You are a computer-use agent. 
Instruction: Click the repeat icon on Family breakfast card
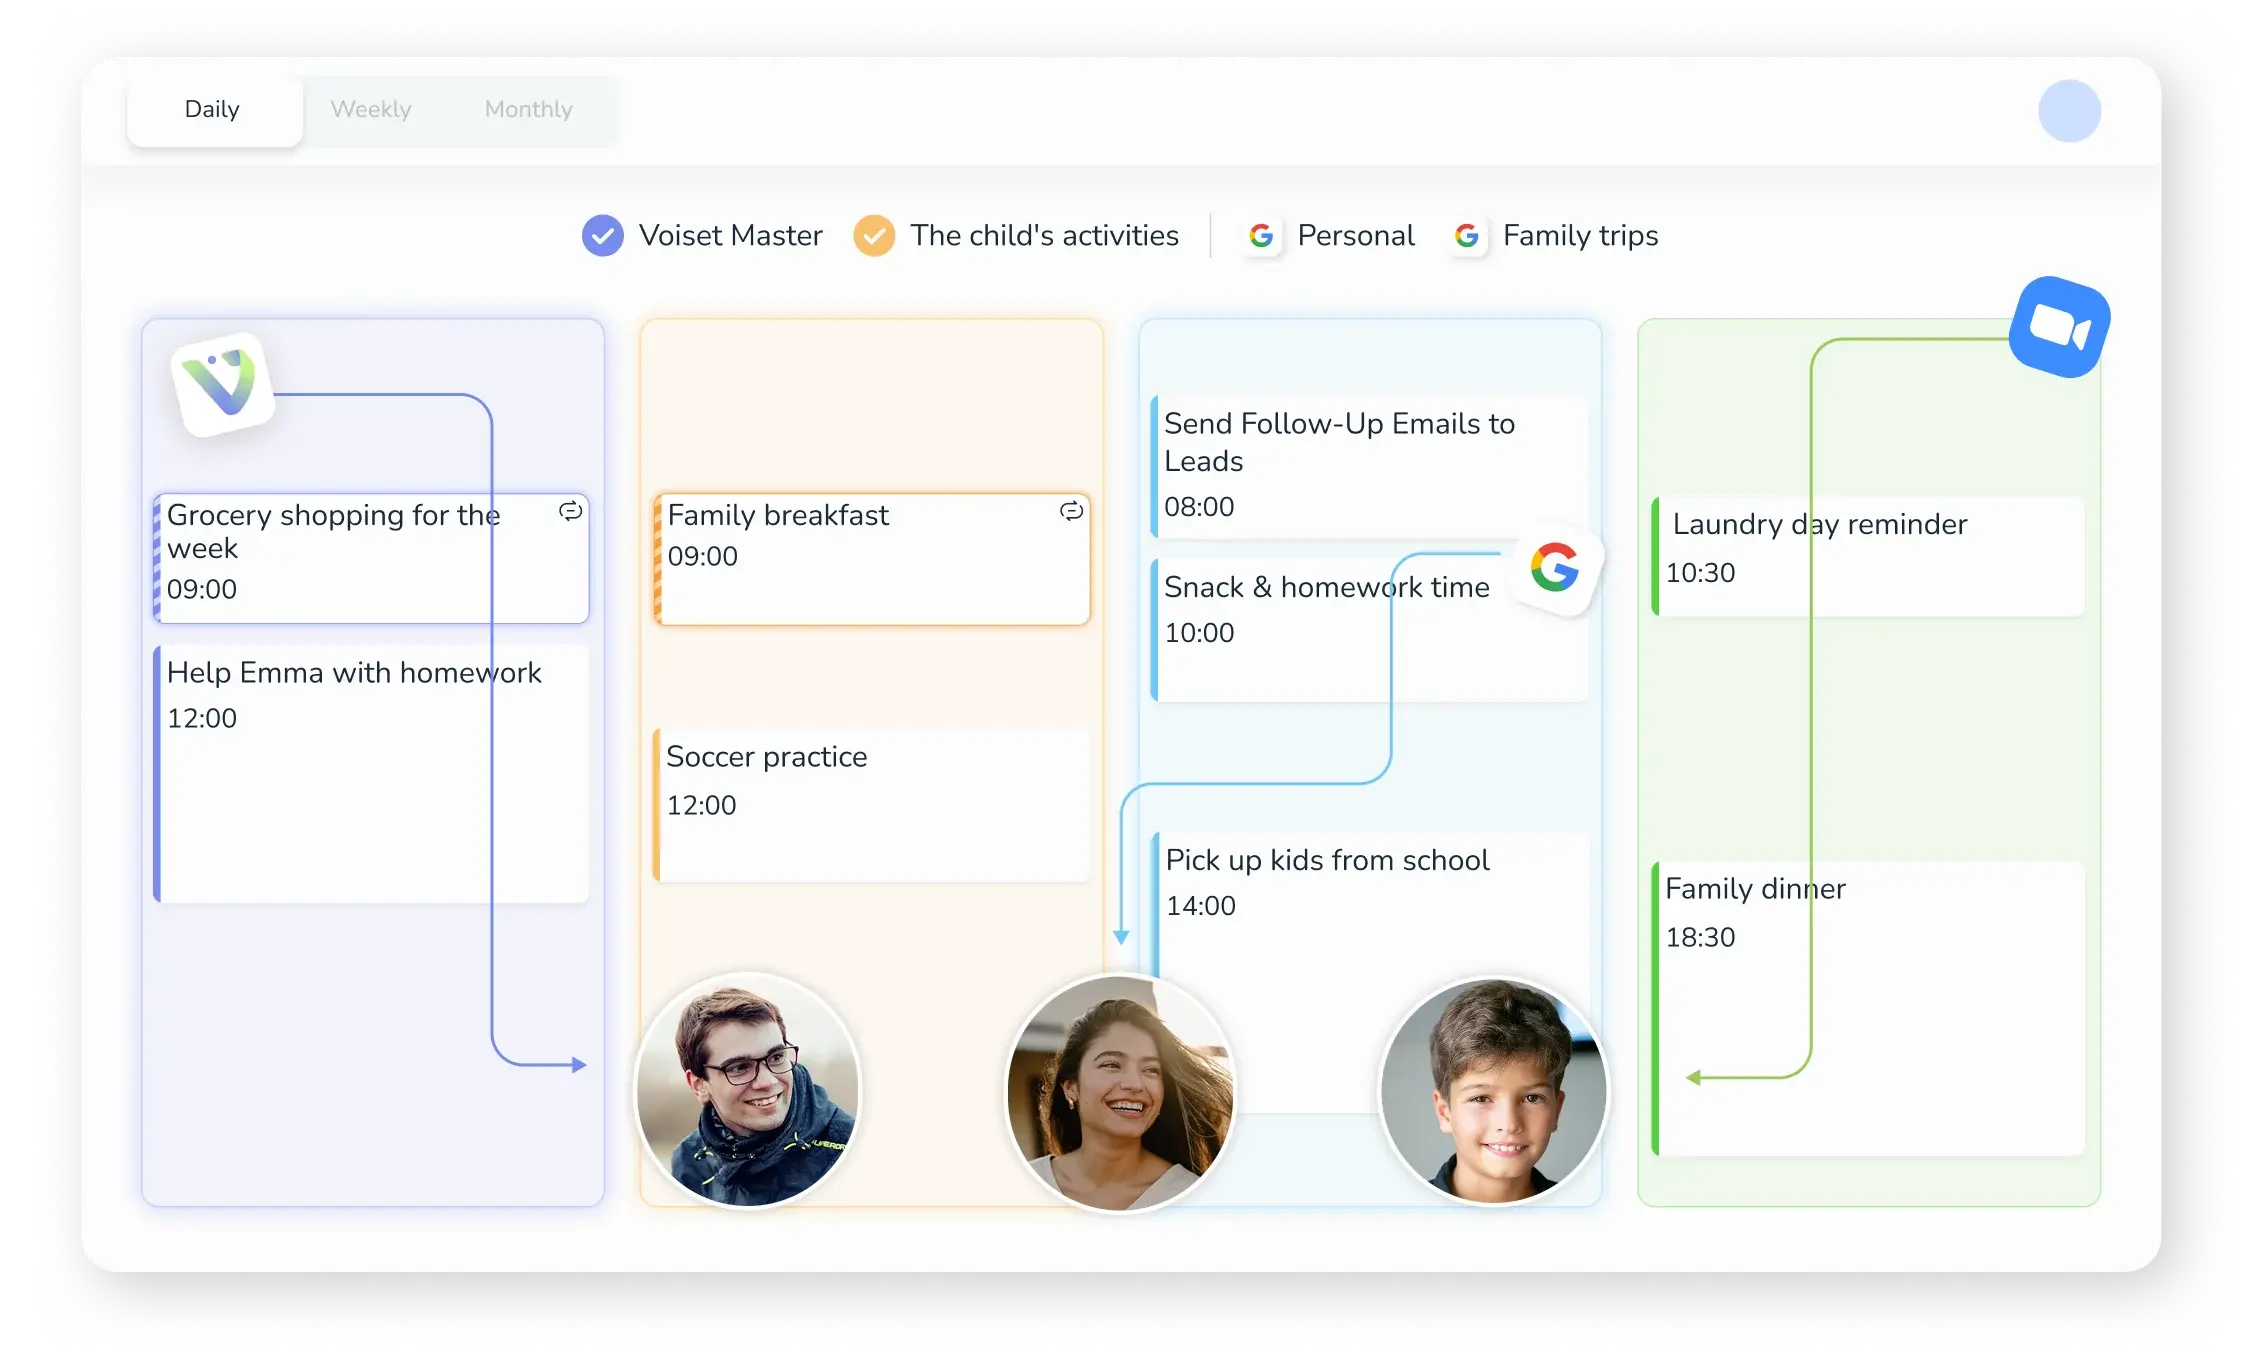[1071, 511]
